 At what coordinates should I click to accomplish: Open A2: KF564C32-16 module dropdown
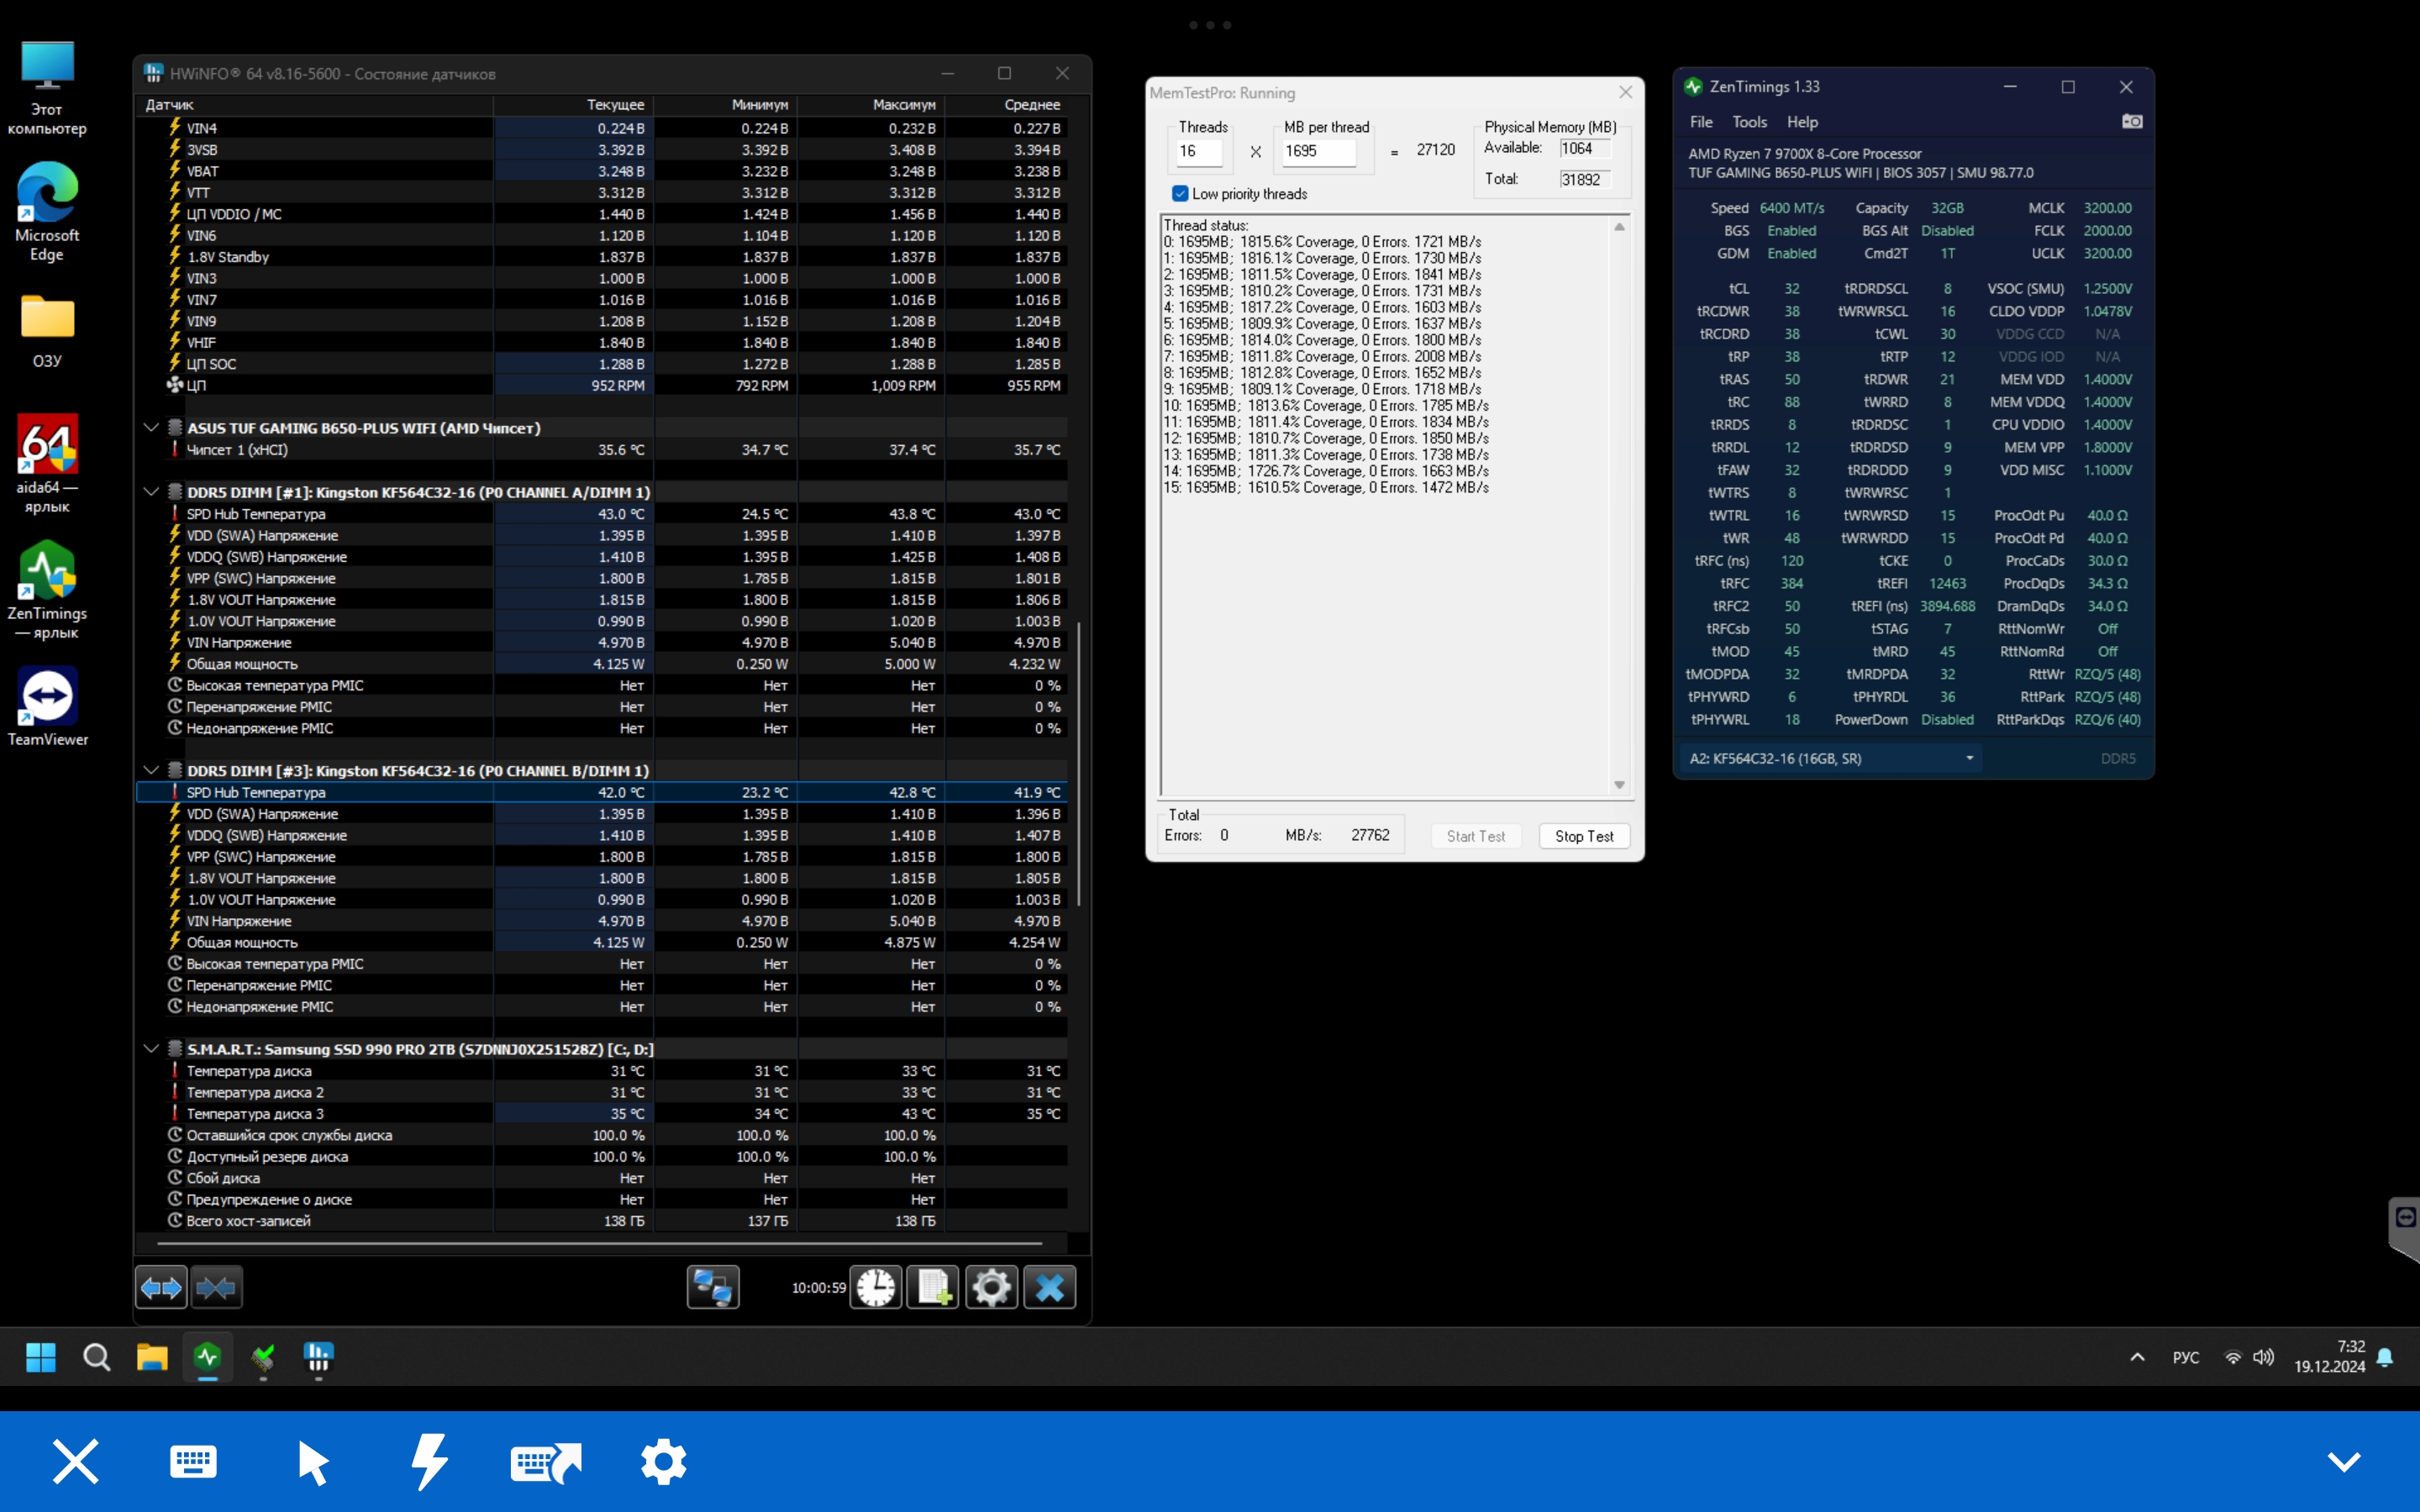coord(1831,758)
